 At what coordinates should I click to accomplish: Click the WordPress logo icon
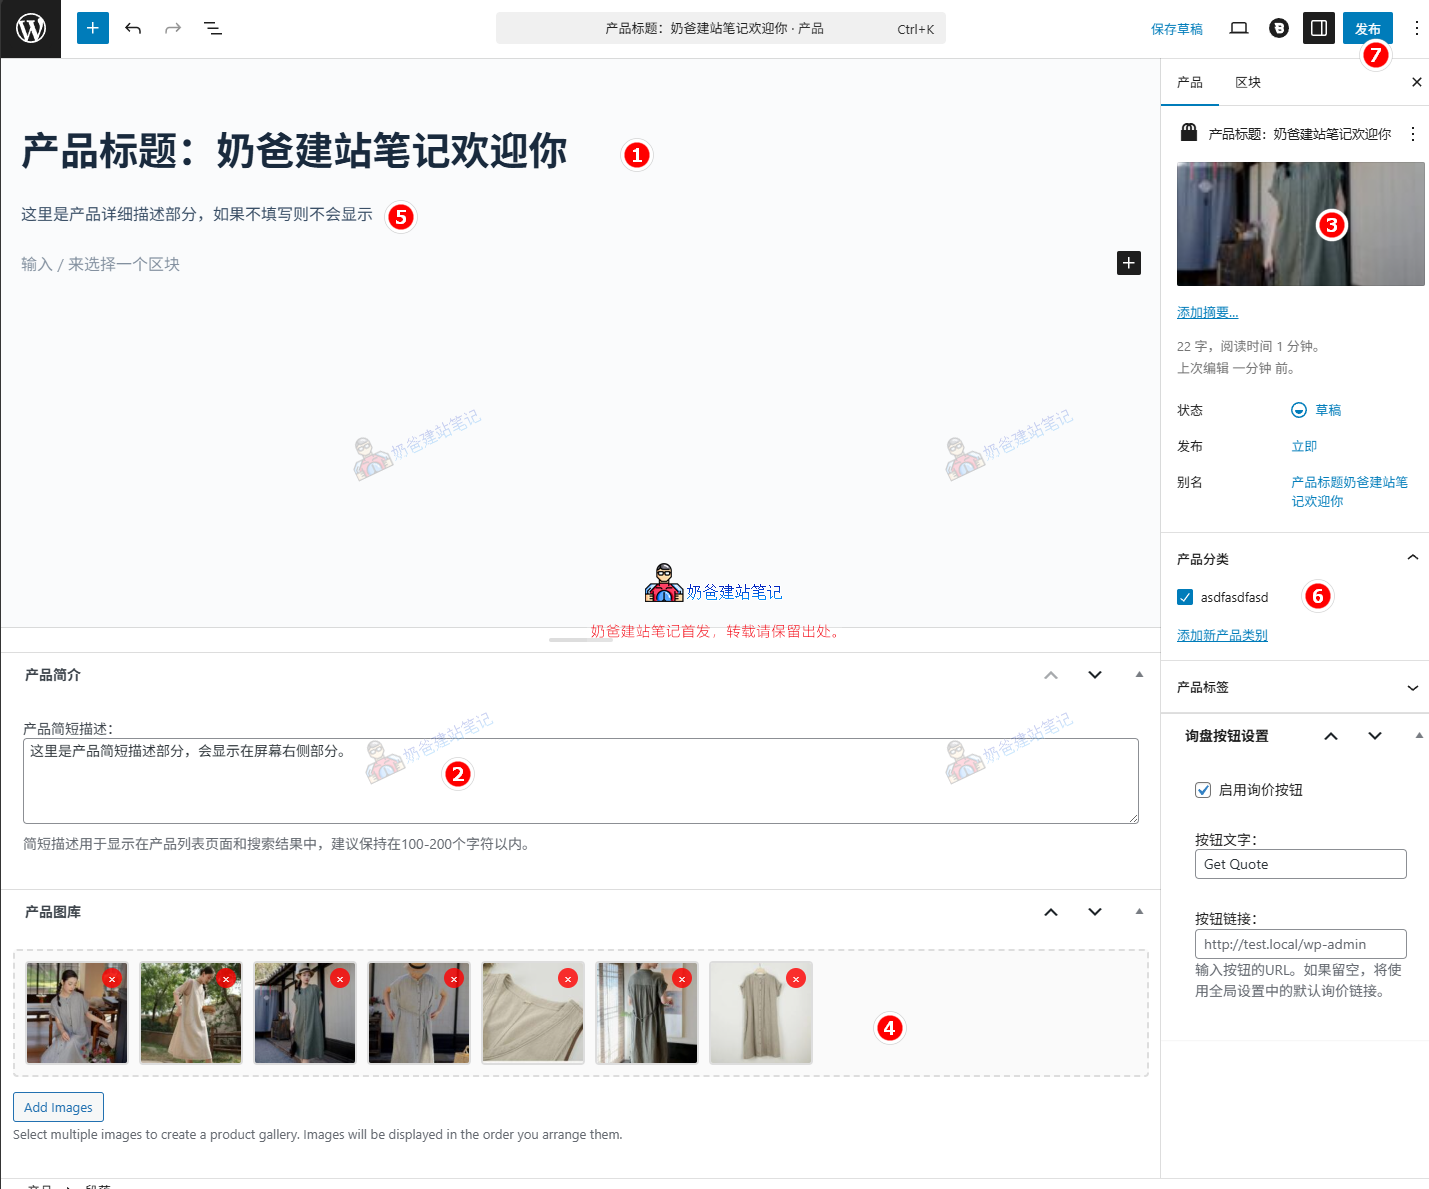tap(30, 28)
